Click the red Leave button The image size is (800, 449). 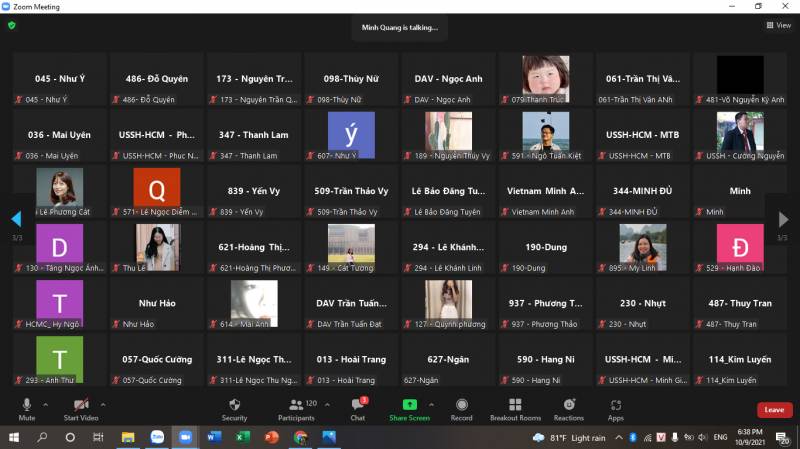(774, 410)
